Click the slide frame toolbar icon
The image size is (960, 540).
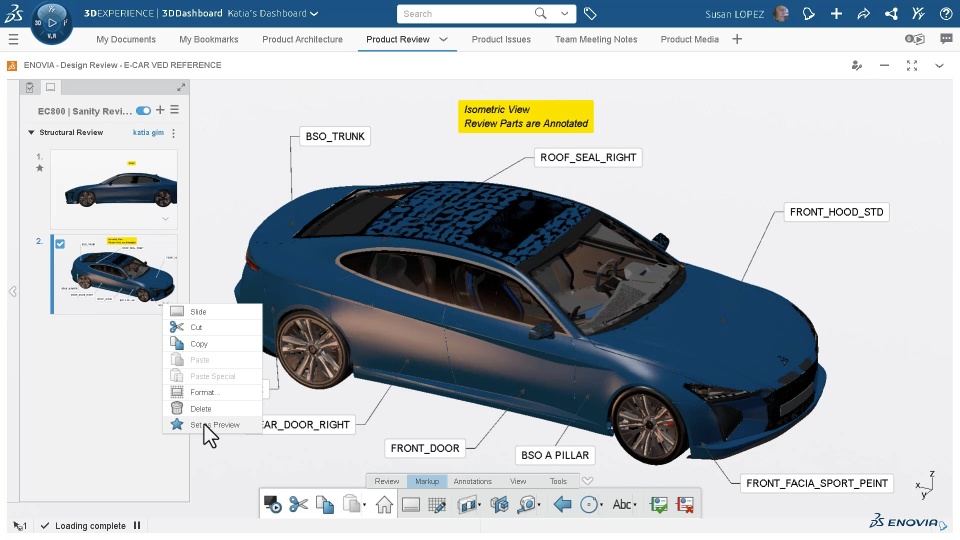(411, 504)
